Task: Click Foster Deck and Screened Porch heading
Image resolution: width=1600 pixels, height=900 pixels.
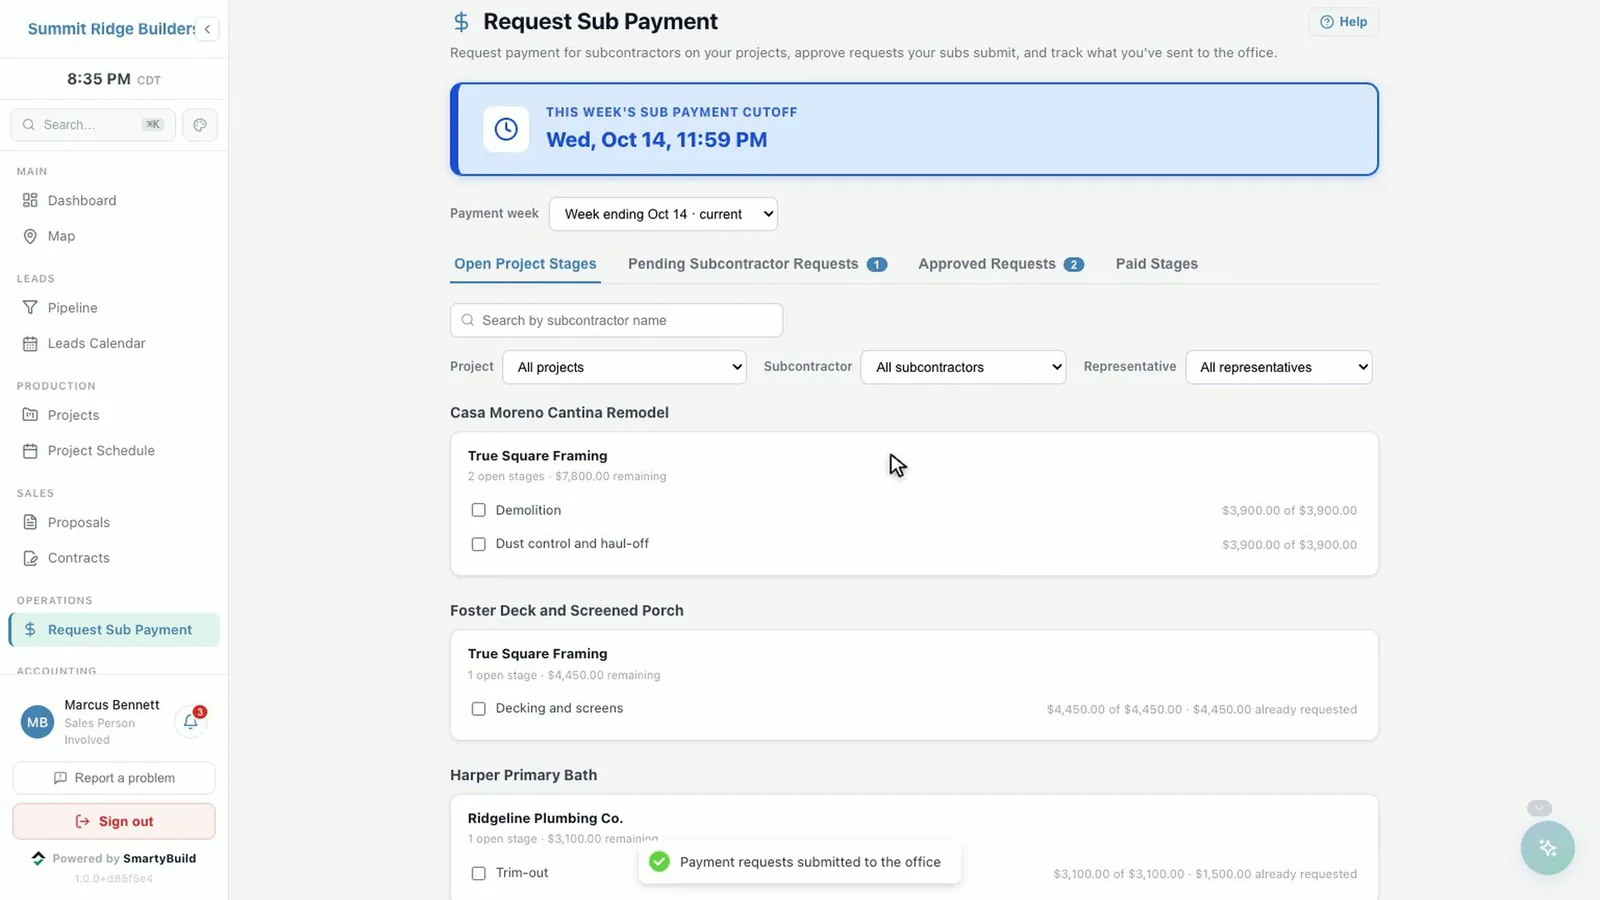Action: pos(567,611)
